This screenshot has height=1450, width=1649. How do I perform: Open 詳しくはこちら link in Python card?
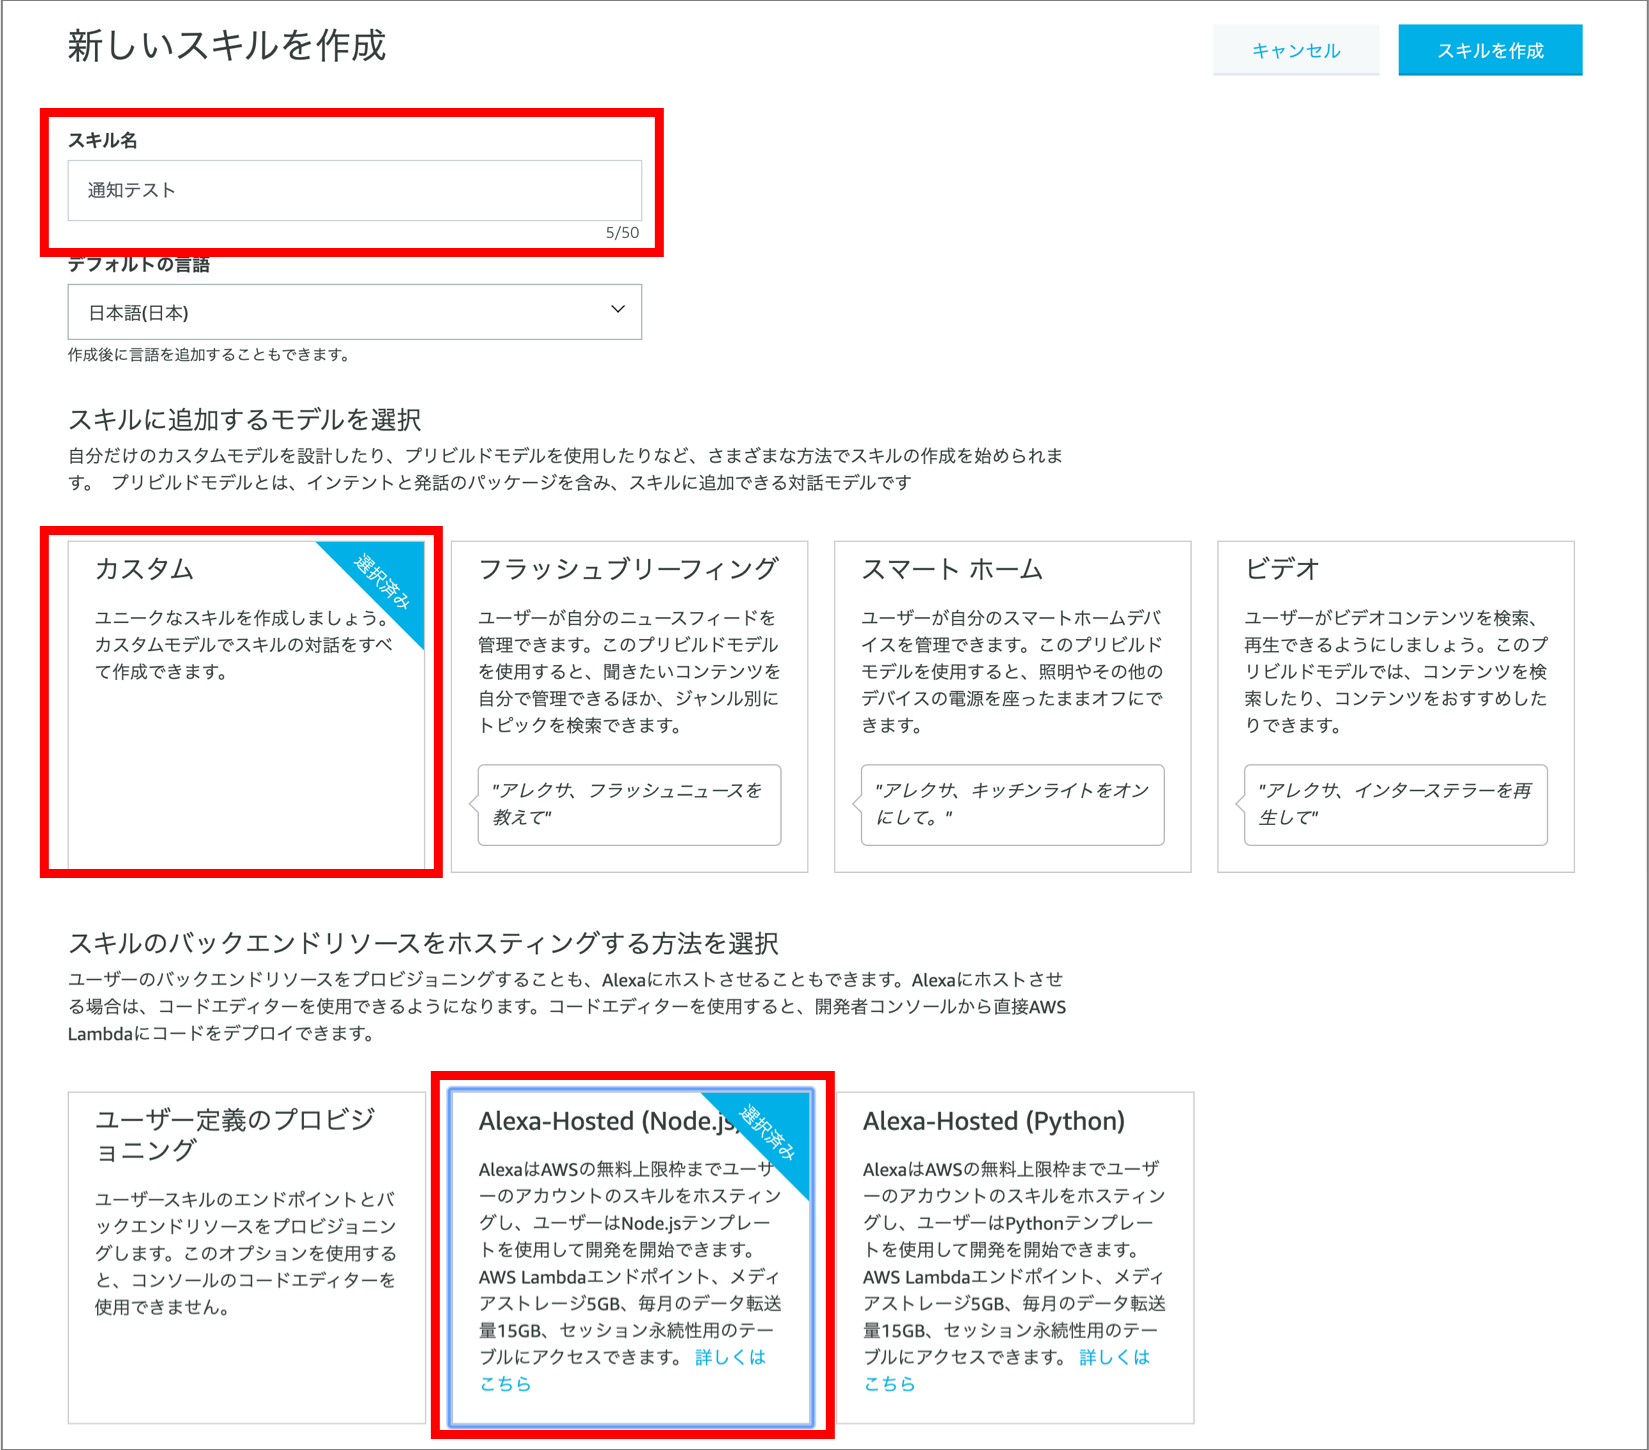[x=1114, y=1357]
